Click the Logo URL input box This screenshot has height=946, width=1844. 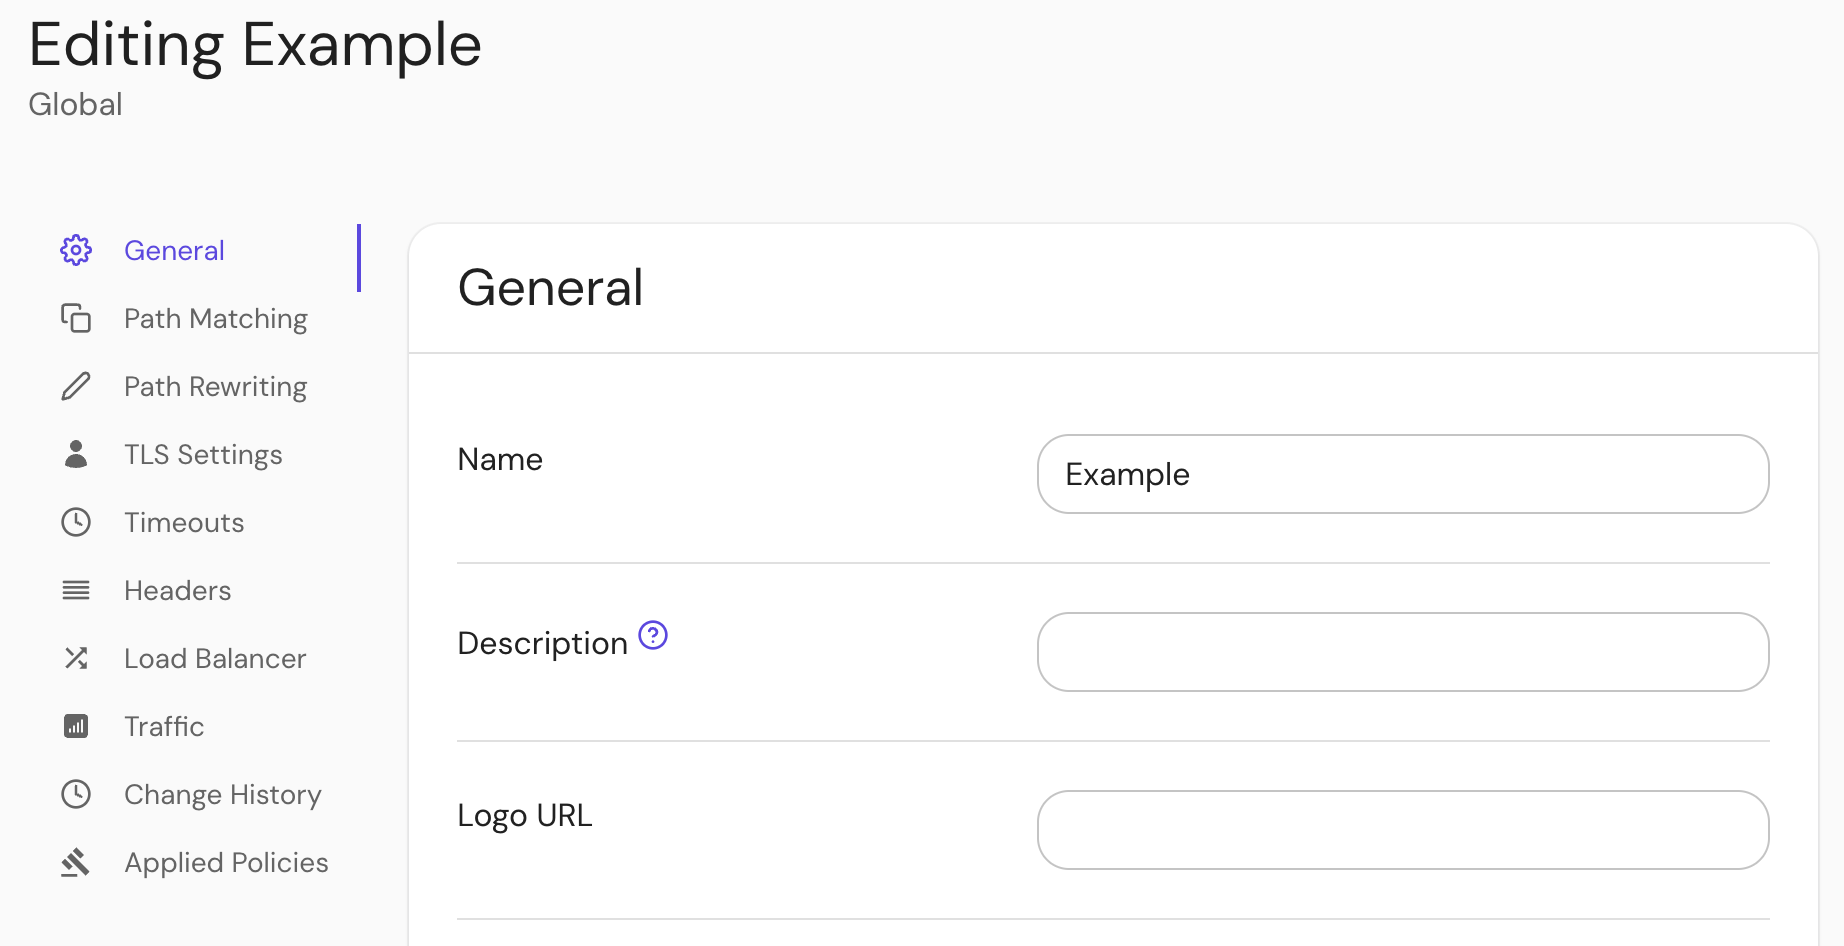coord(1402,830)
